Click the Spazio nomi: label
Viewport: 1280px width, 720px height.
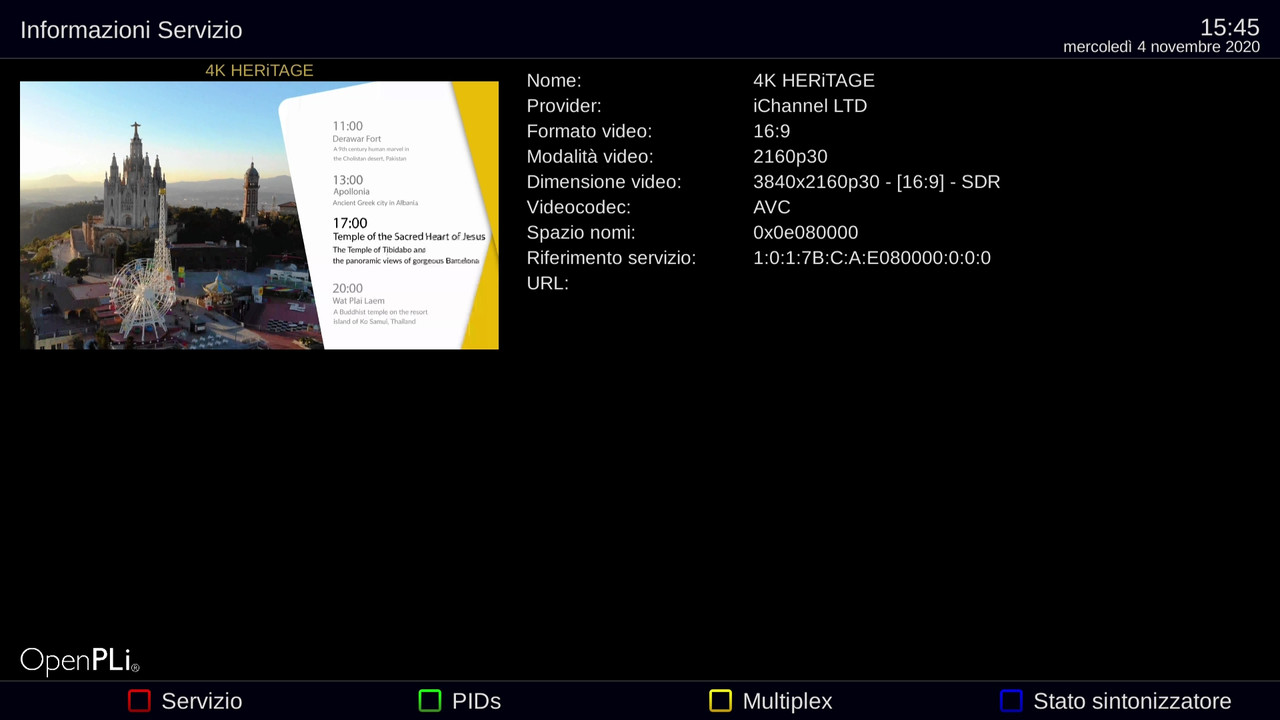[581, 233]
